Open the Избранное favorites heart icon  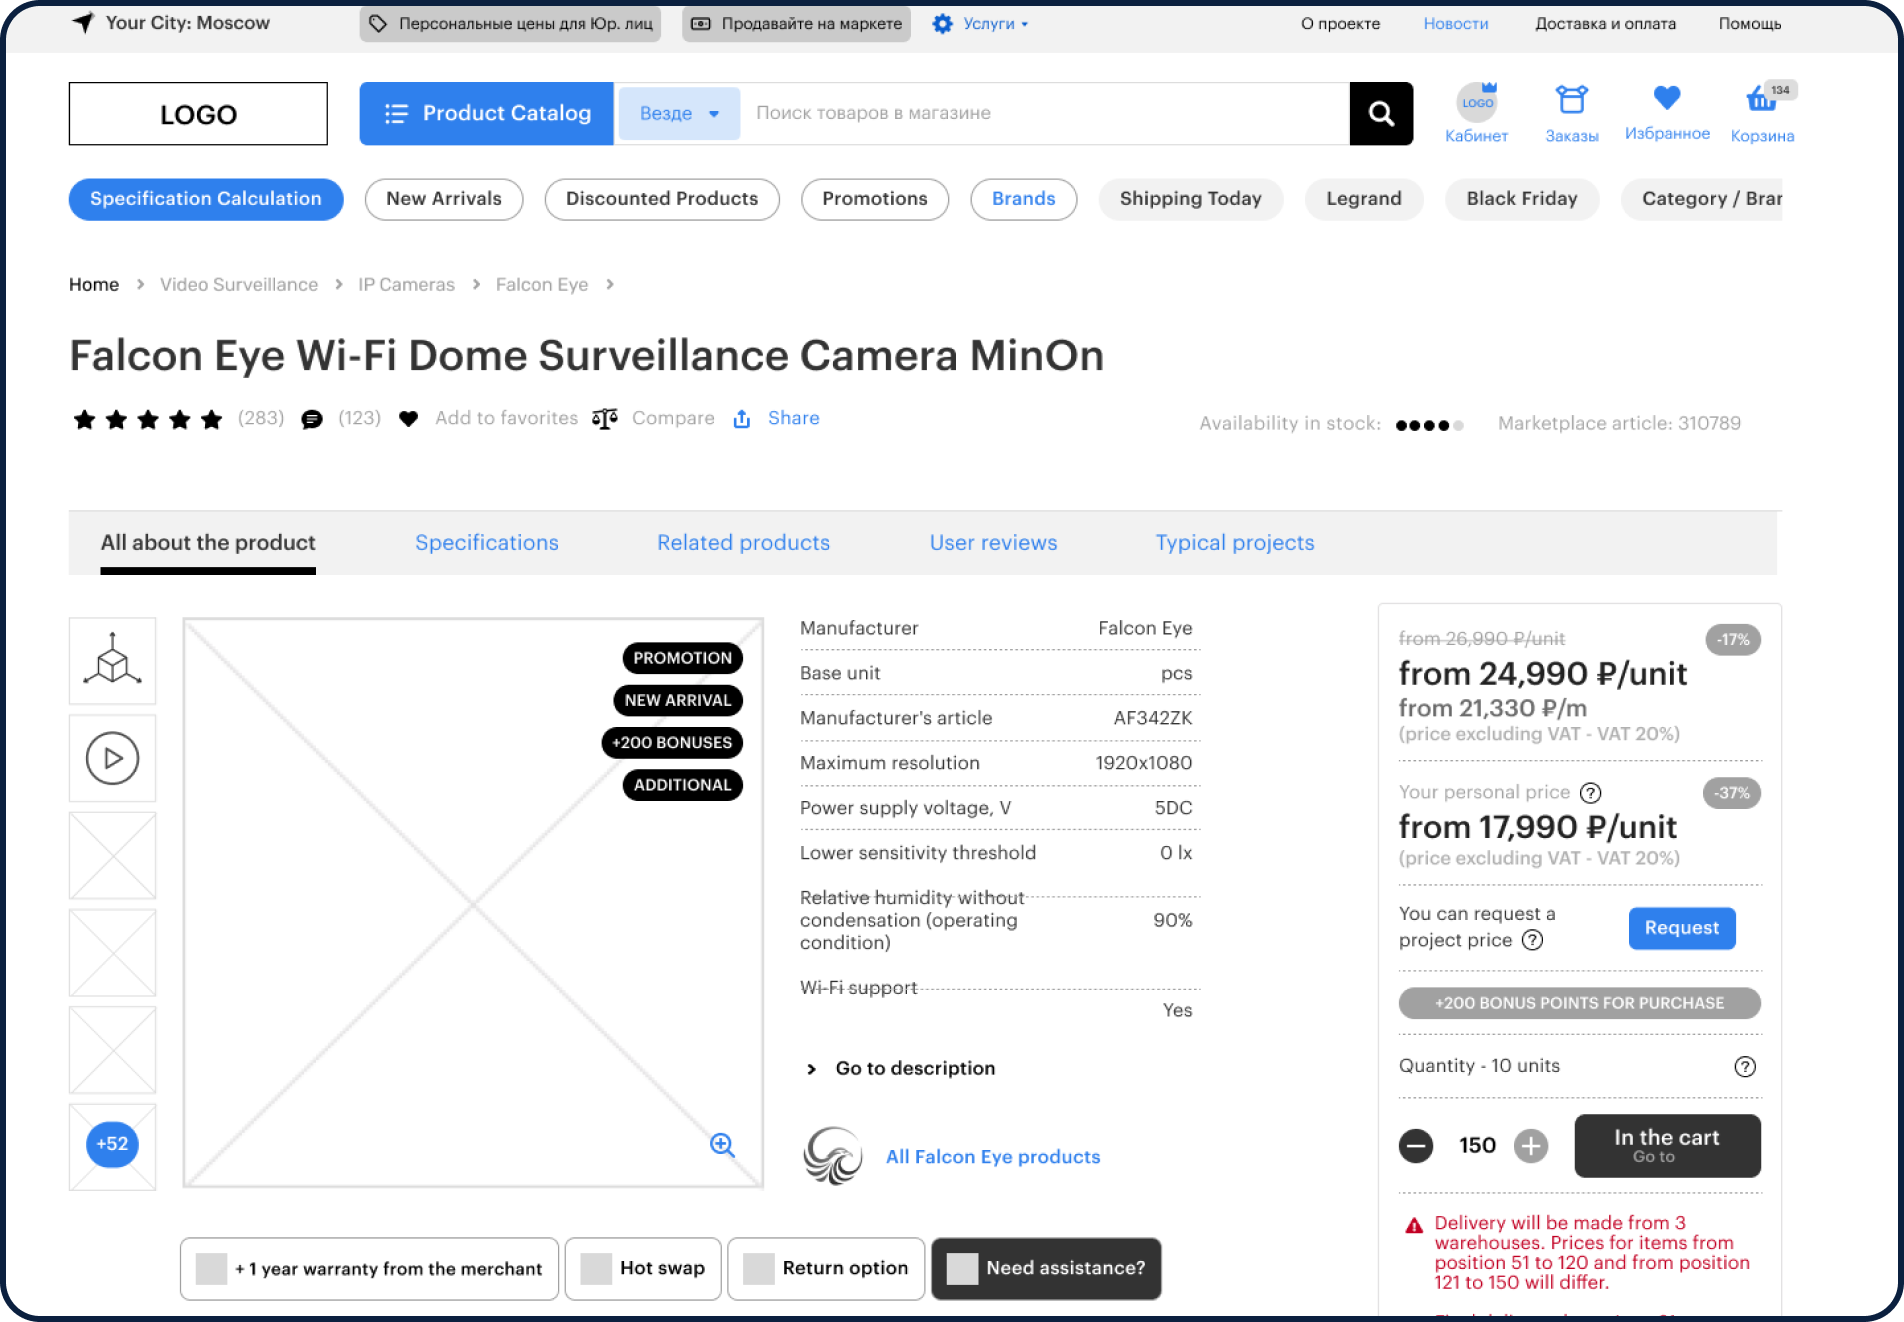(x=1666, y=98)
